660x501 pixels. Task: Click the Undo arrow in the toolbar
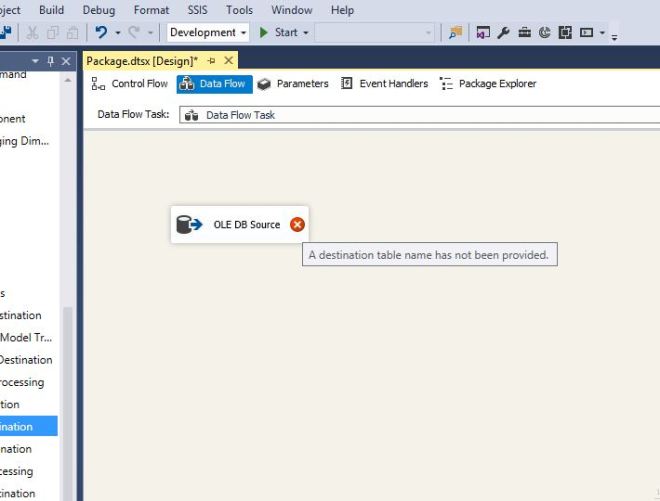(x=101, y=32)
